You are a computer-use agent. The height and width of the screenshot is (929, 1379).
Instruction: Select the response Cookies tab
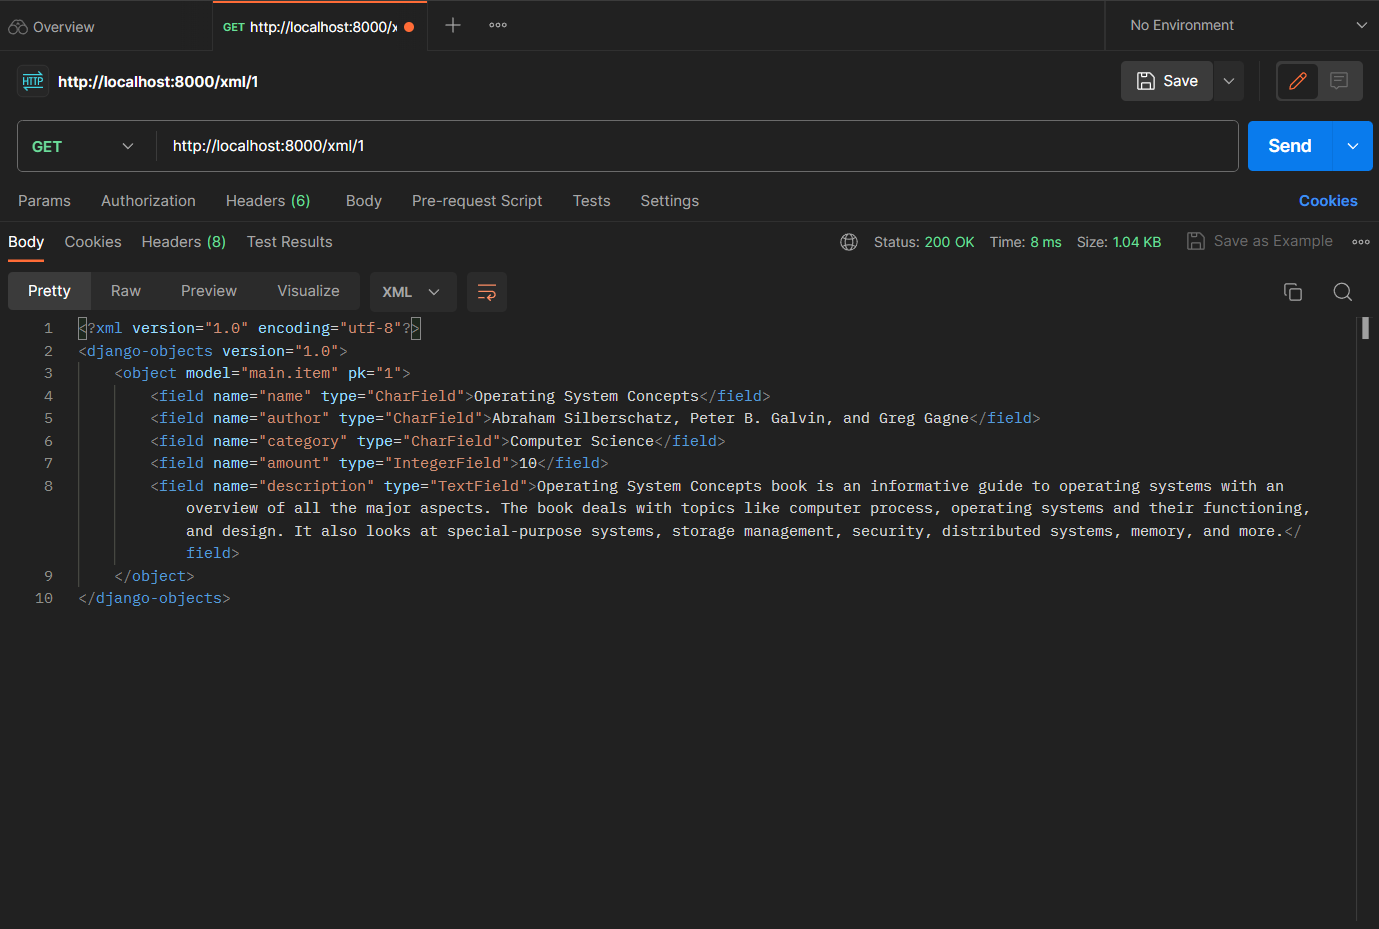pos(93,242)
